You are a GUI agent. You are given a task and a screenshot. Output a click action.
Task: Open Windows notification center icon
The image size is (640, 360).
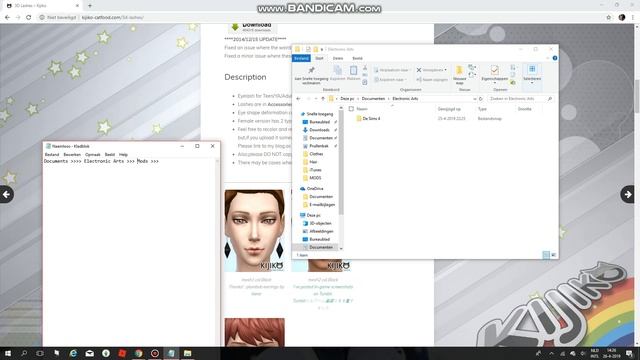[629, 353]
